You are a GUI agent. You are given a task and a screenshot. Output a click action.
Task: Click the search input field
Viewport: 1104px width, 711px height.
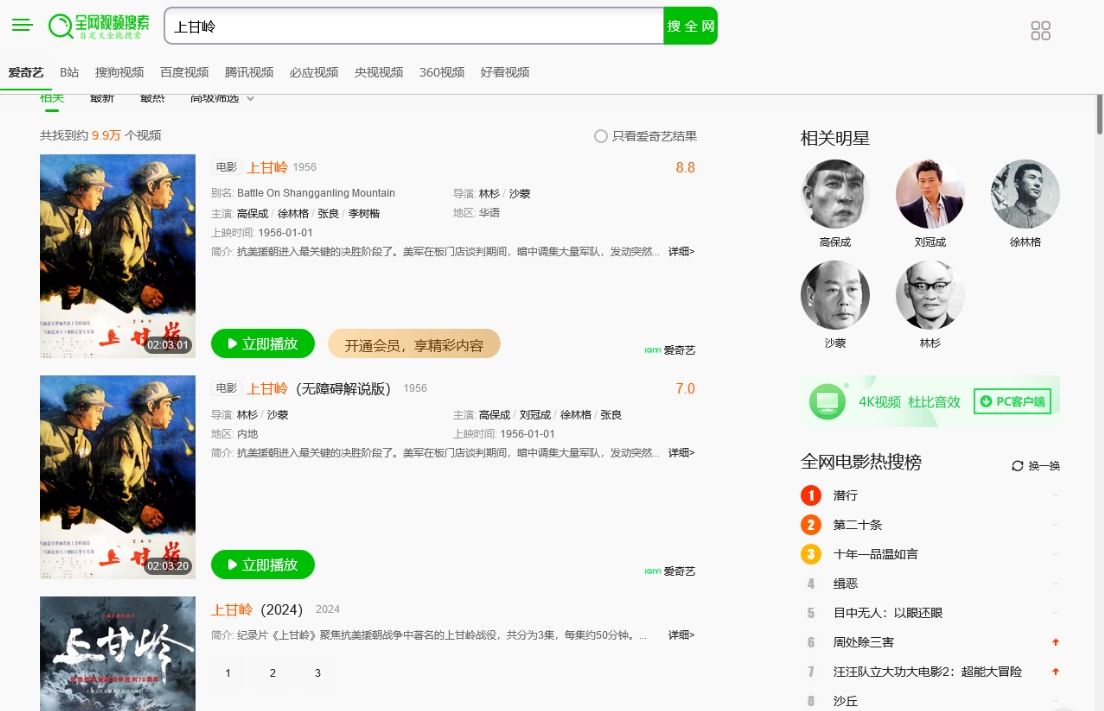tap(414, 27)
